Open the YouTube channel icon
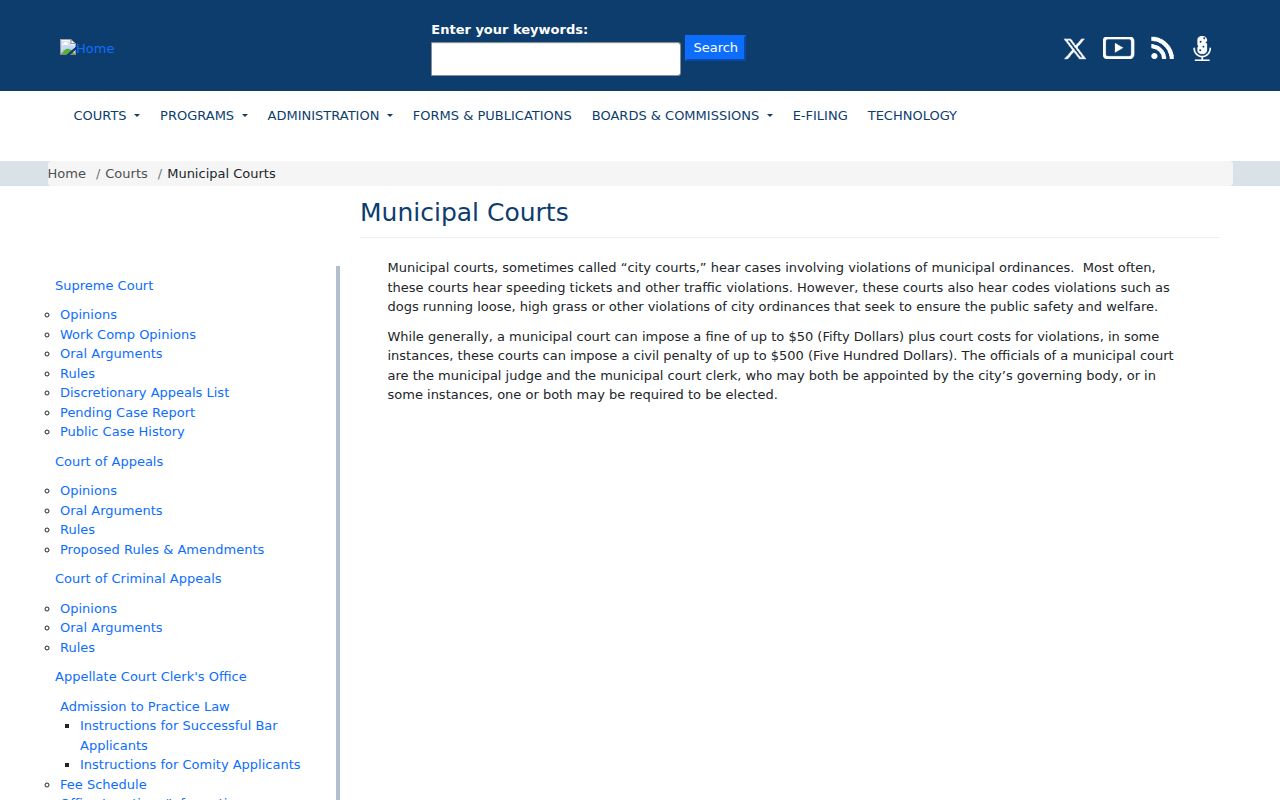The image size is (1280, 800). pos(1118,48)
